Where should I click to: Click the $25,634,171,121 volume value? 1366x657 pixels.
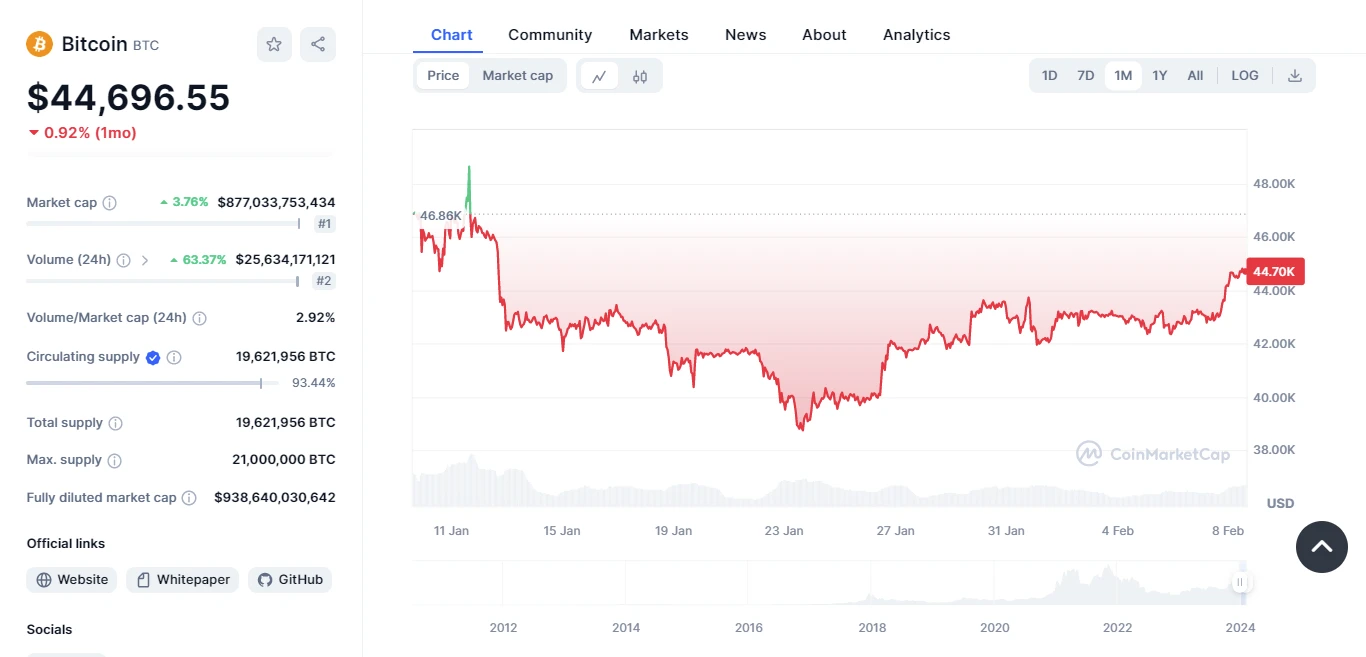coord(286,259)
